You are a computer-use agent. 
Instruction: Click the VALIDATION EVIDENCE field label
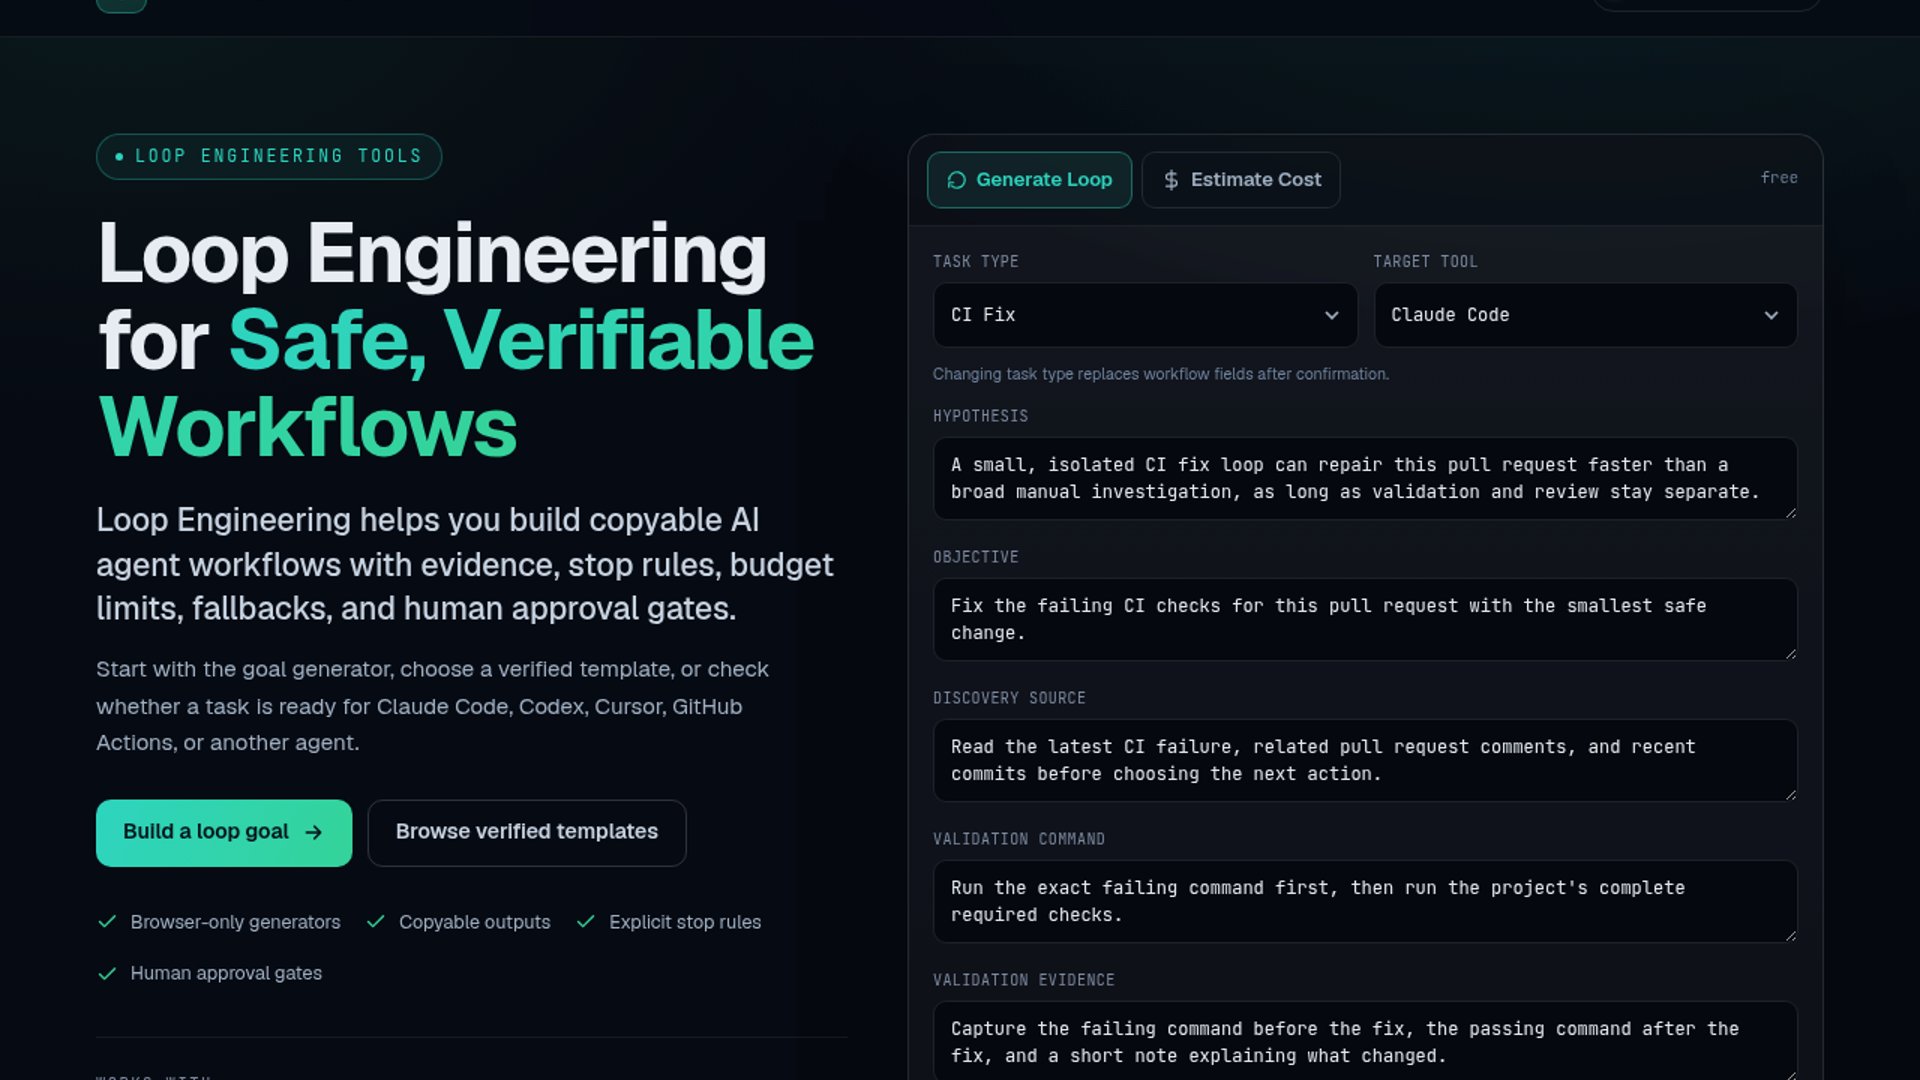pyautogui.click(x=1023, y=980)
